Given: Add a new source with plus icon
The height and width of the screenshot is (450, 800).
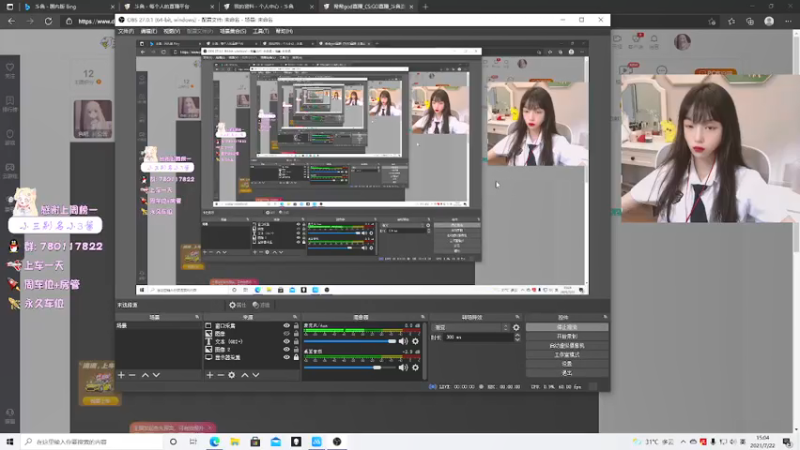Looking at the screenshot, I should (210, 375).
